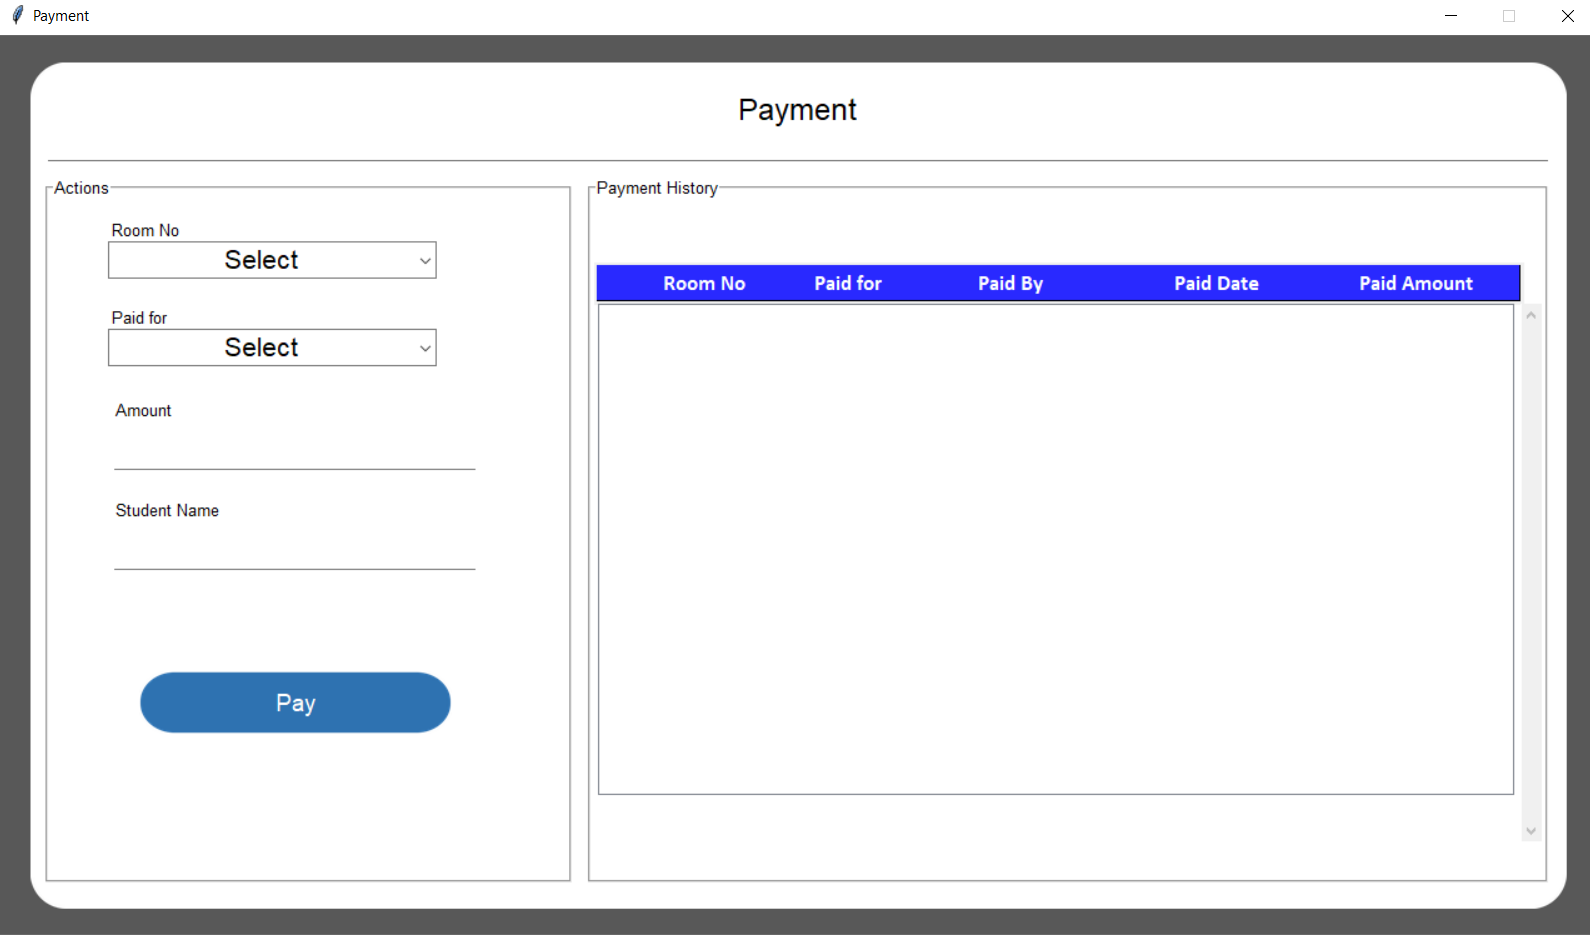
Task: Click the Payment History scrollbar track
Action: (1530, 570)
